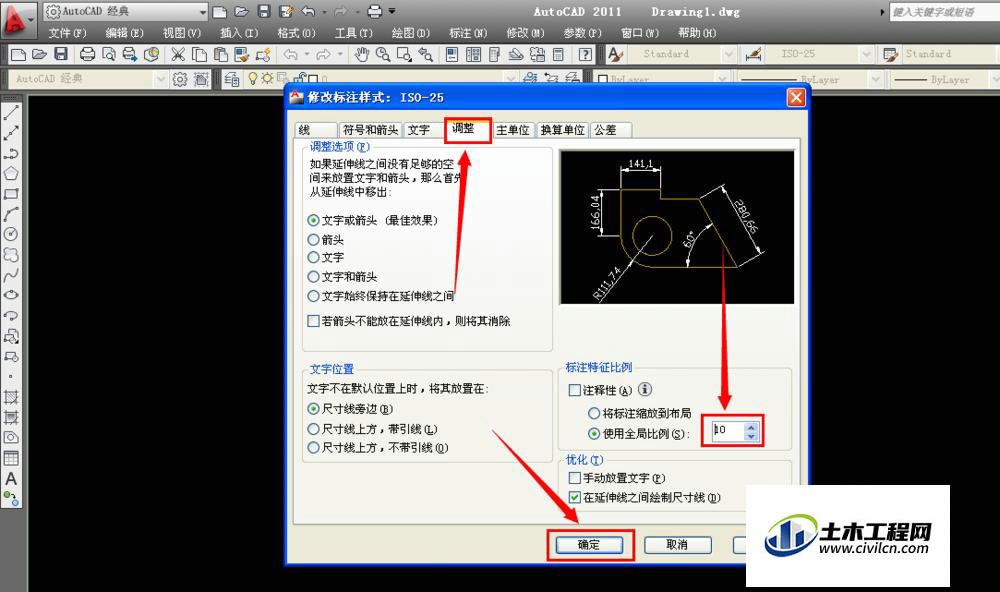Screen dimensions: 1000x592
Task: Open the AutoCAD application menu logo
Action: [17, 19]
